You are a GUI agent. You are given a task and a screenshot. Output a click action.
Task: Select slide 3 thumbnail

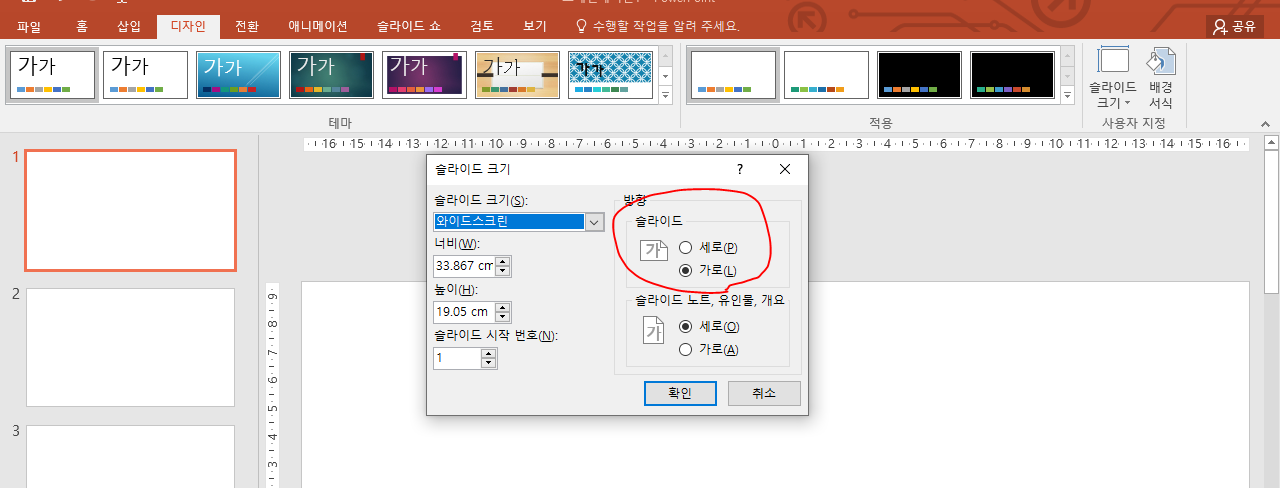pyautogui.click(x=130, y=457)
